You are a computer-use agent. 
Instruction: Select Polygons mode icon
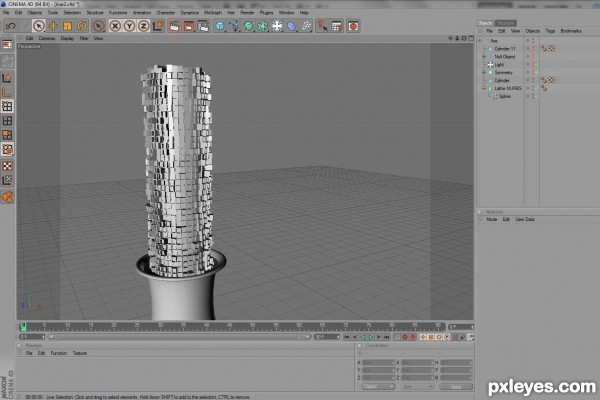(7, 135)
